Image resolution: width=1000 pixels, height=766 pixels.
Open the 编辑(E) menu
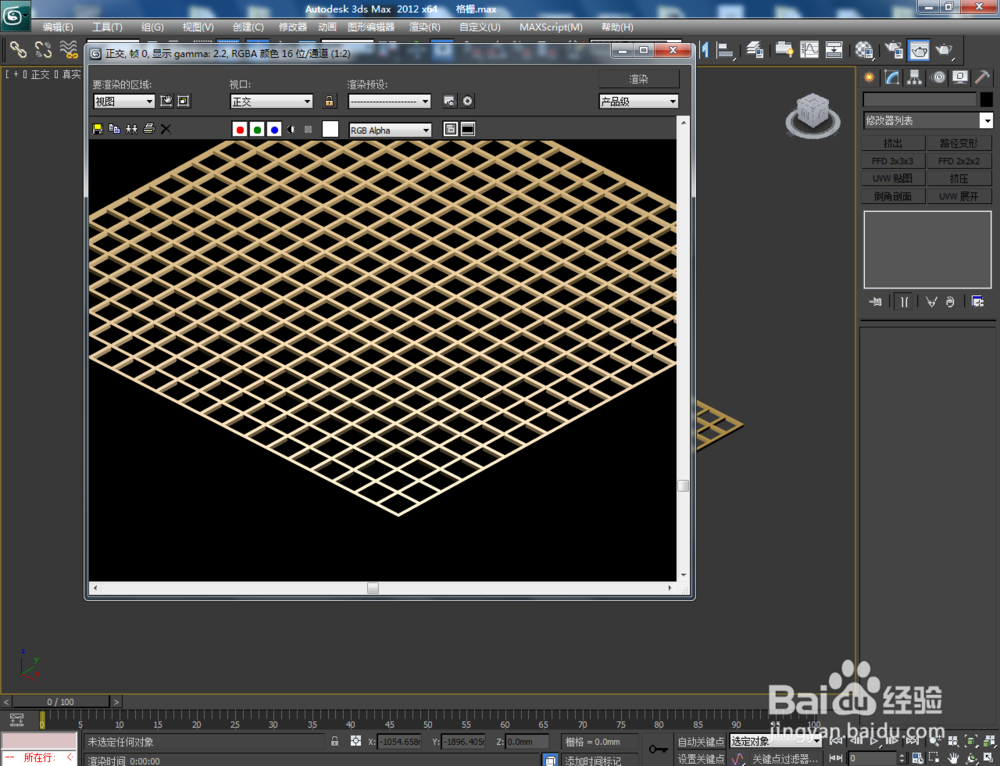[x=58, y=27]
